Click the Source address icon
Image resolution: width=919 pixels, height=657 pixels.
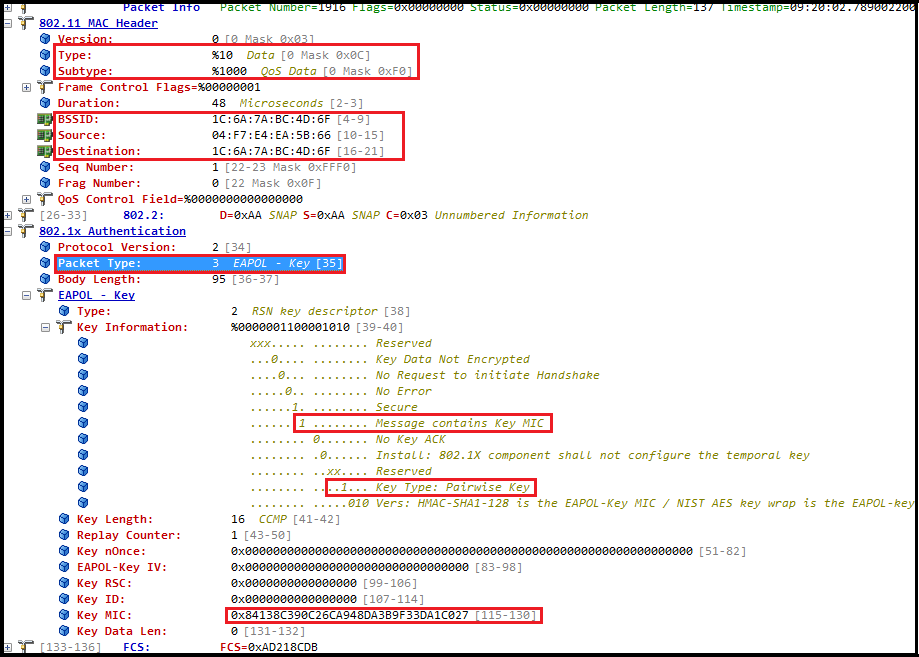point(45,135)
